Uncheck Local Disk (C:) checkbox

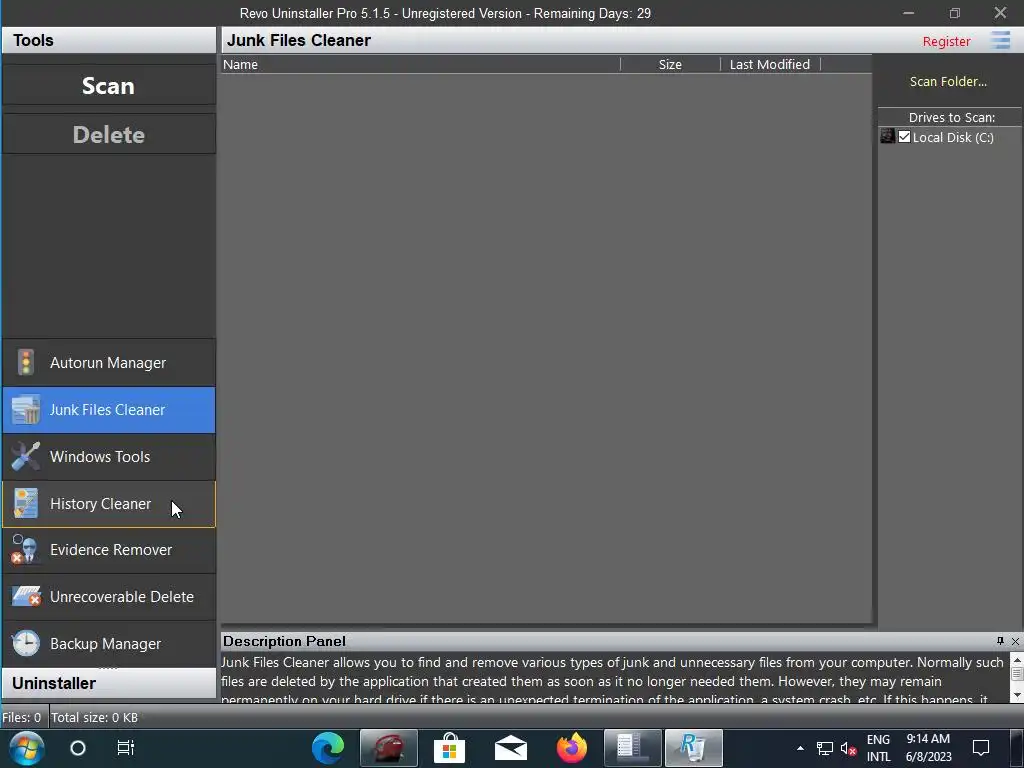pyautogui.click(x=904, y=136)
